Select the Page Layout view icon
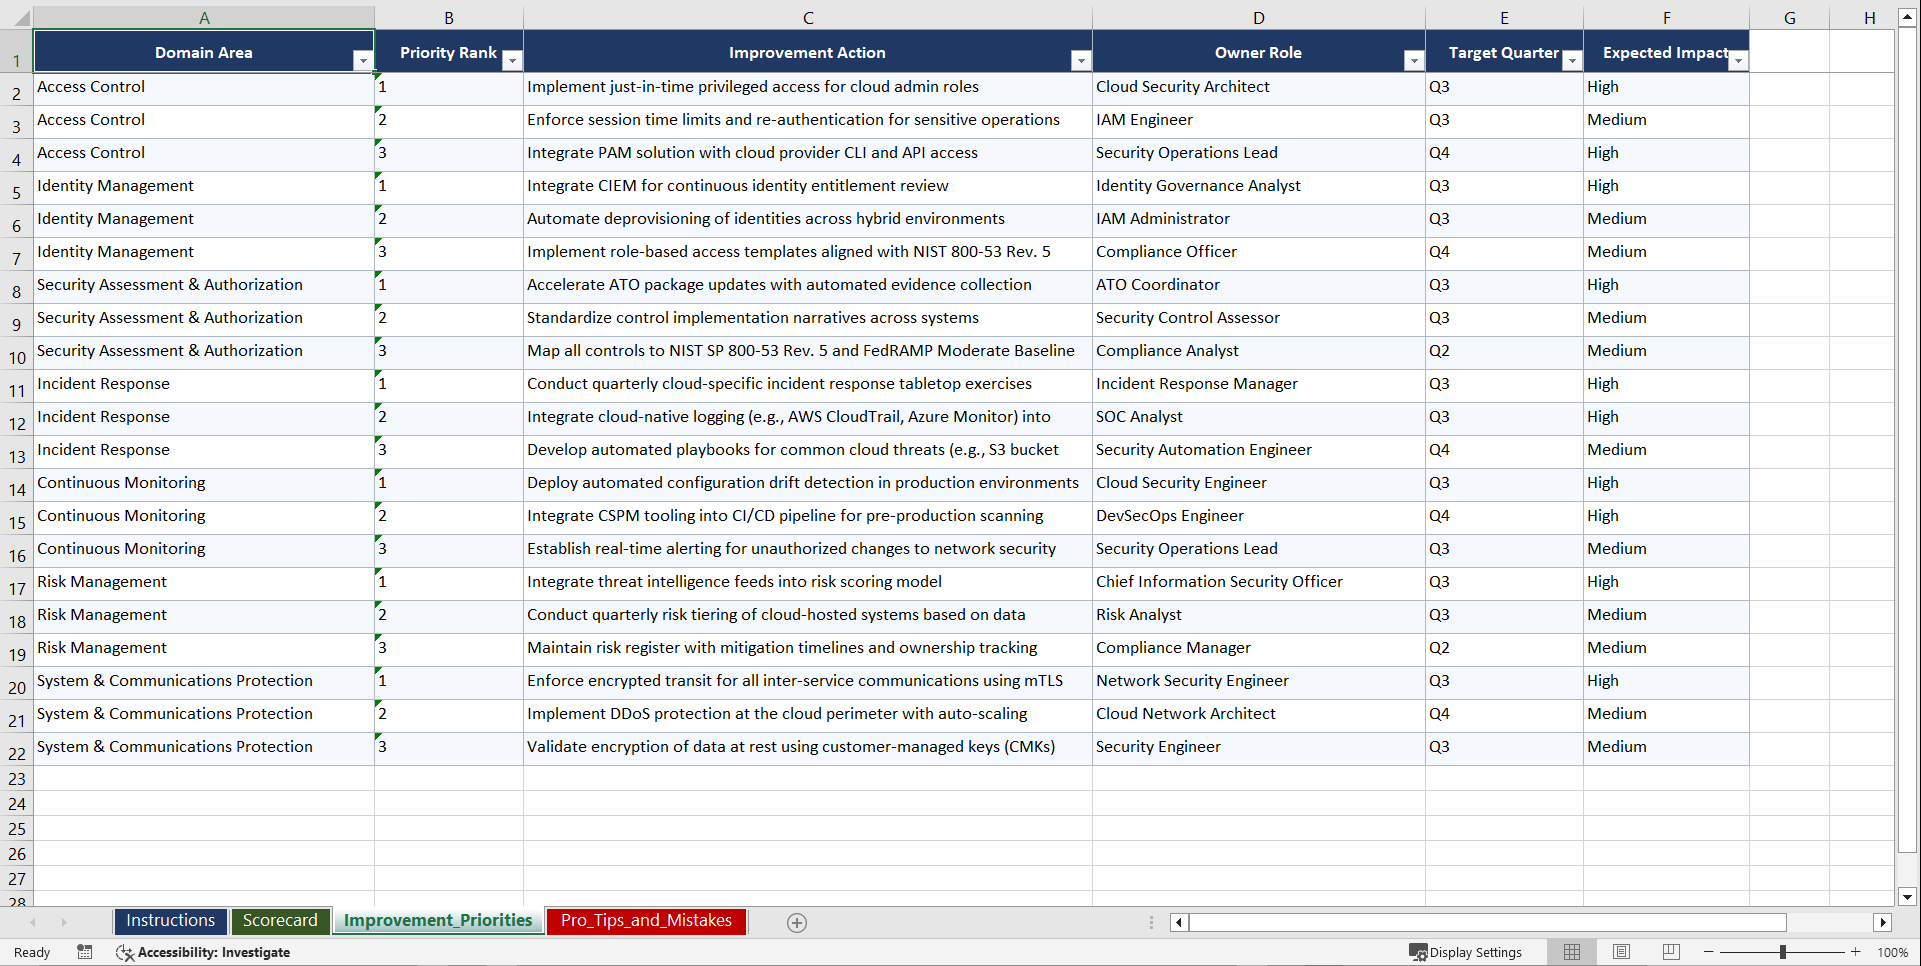Viewport: 1921px width, 966px height. [1621, 952]
